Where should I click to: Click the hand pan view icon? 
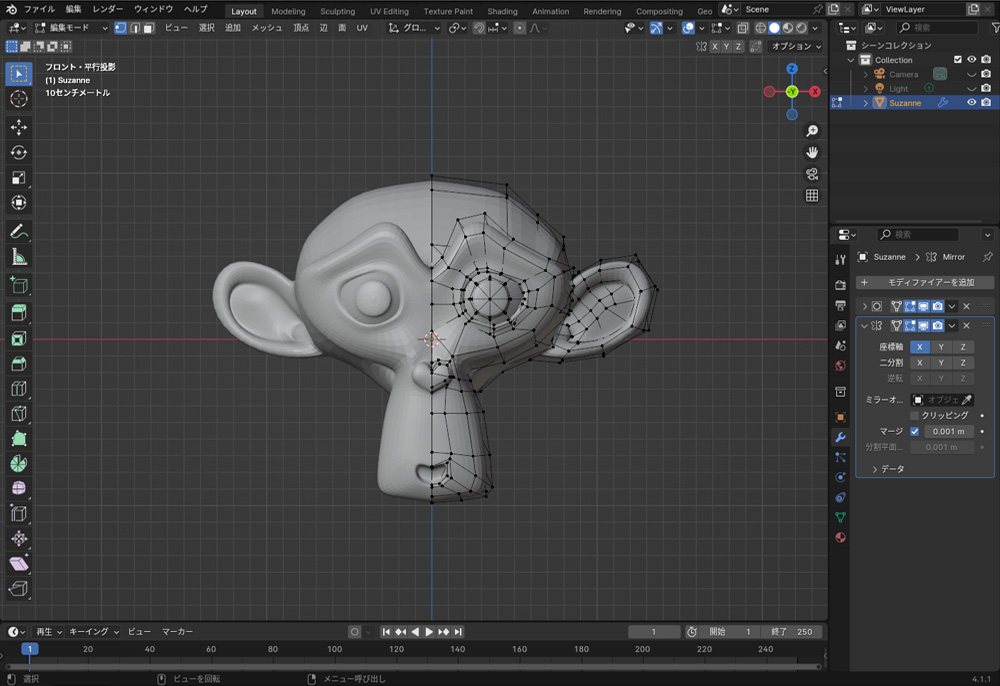812,152
